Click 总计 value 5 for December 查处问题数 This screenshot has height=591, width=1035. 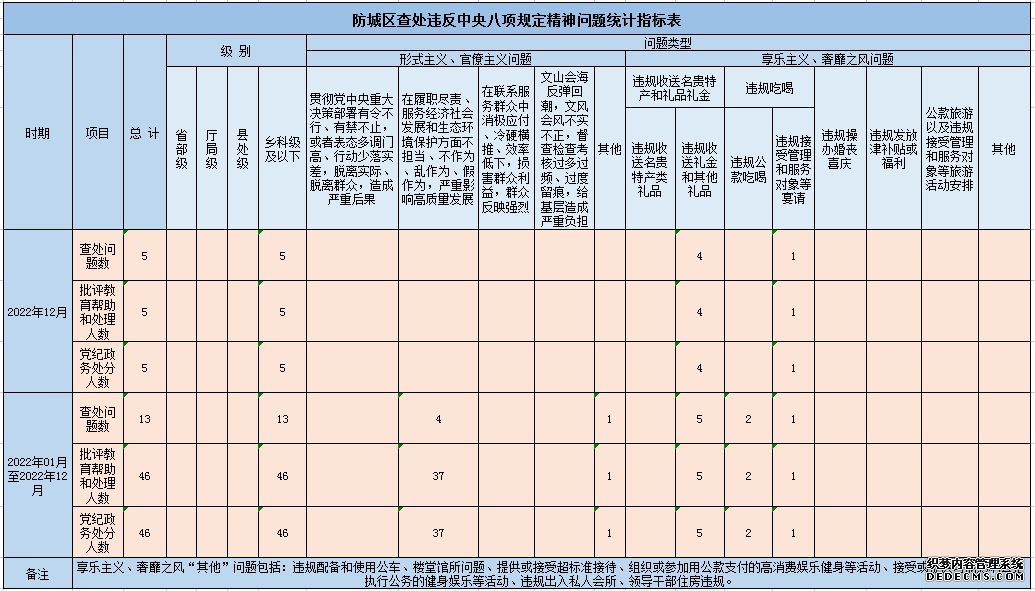point(145,255)
